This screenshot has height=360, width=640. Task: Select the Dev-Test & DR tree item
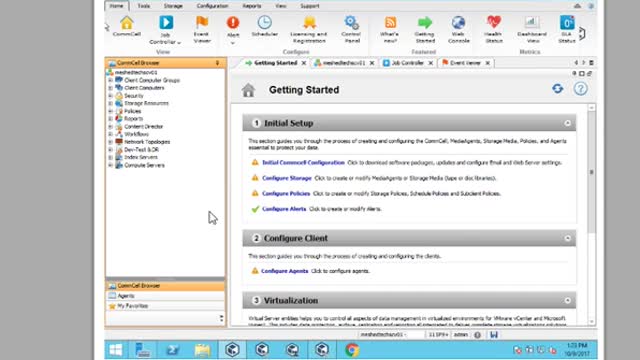[x=141, y=149]
